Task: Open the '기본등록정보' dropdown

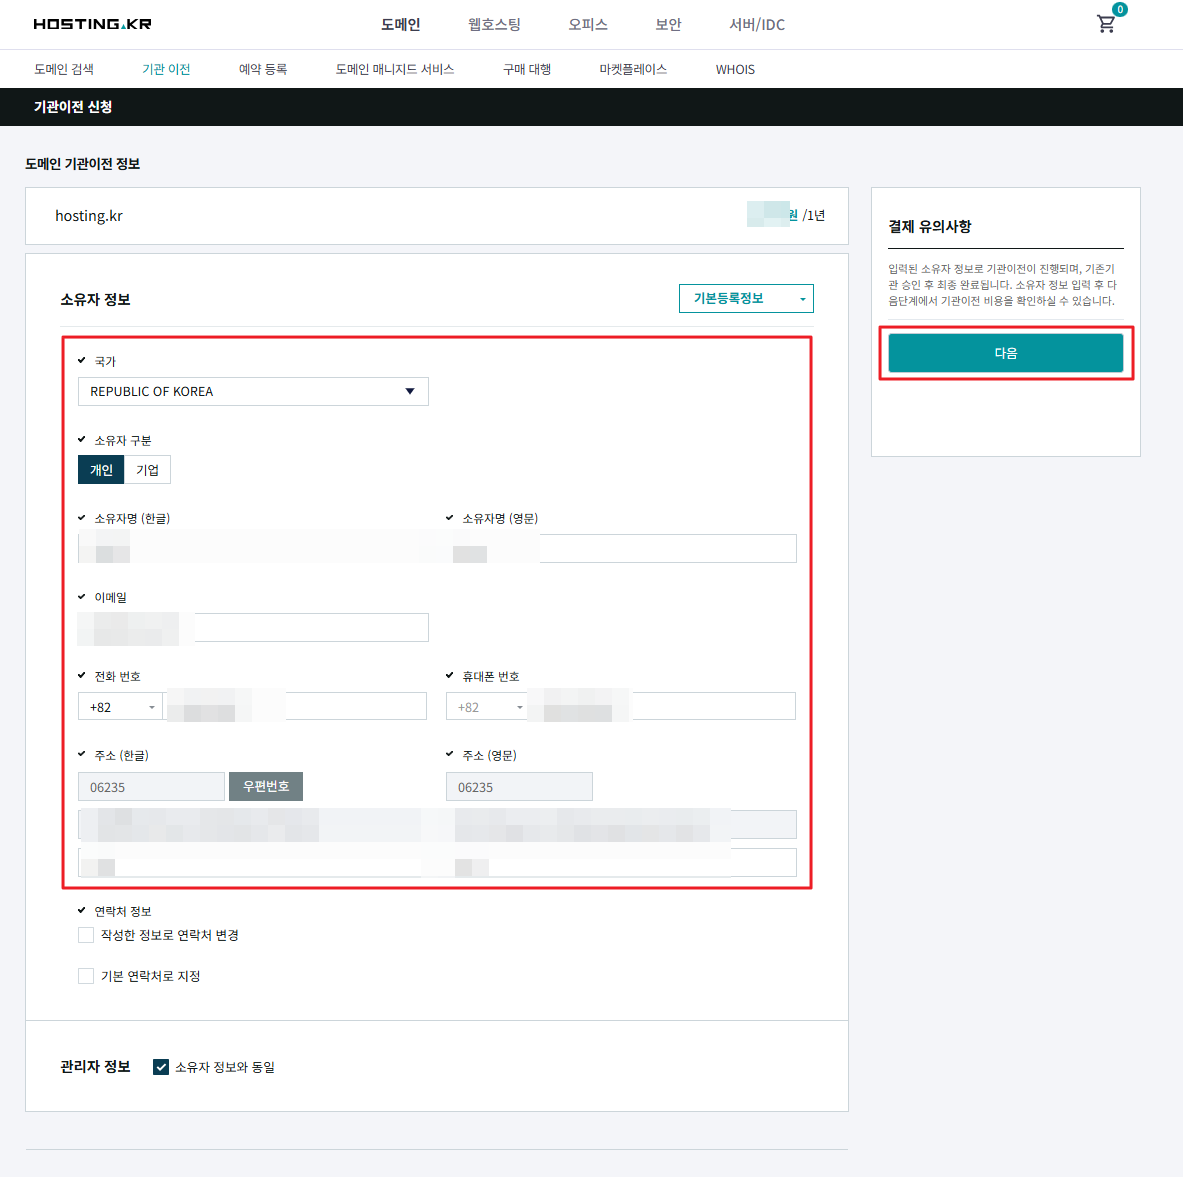Action: click(746, 299)
